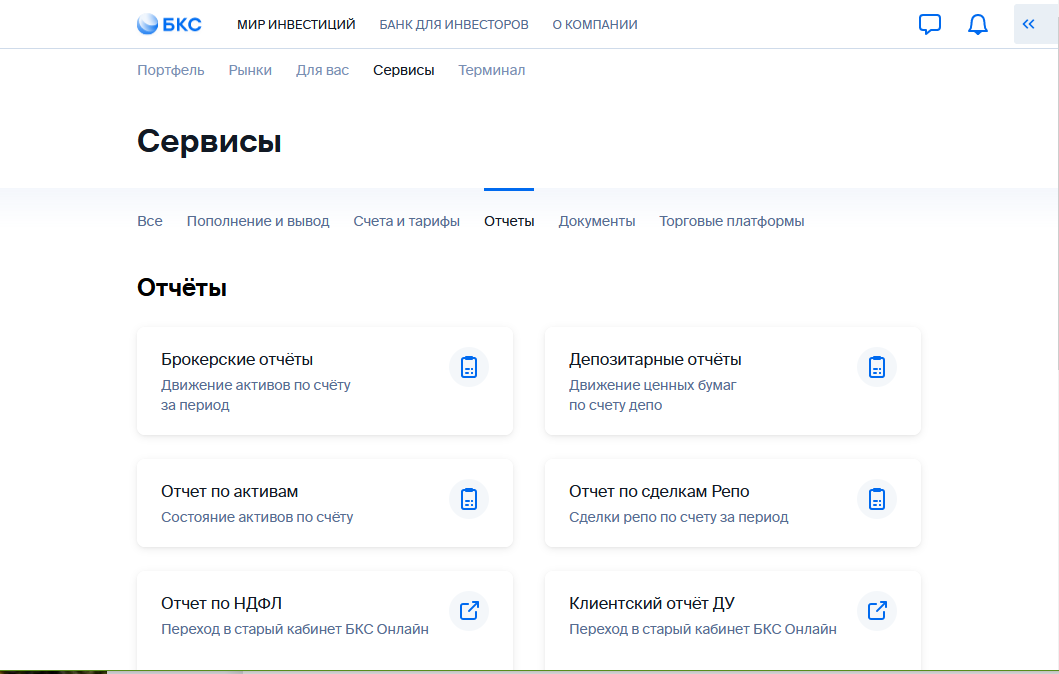Click the Repo deals report icon
The height and width of the screenshot is (674, 1059).
click(877, 498)
